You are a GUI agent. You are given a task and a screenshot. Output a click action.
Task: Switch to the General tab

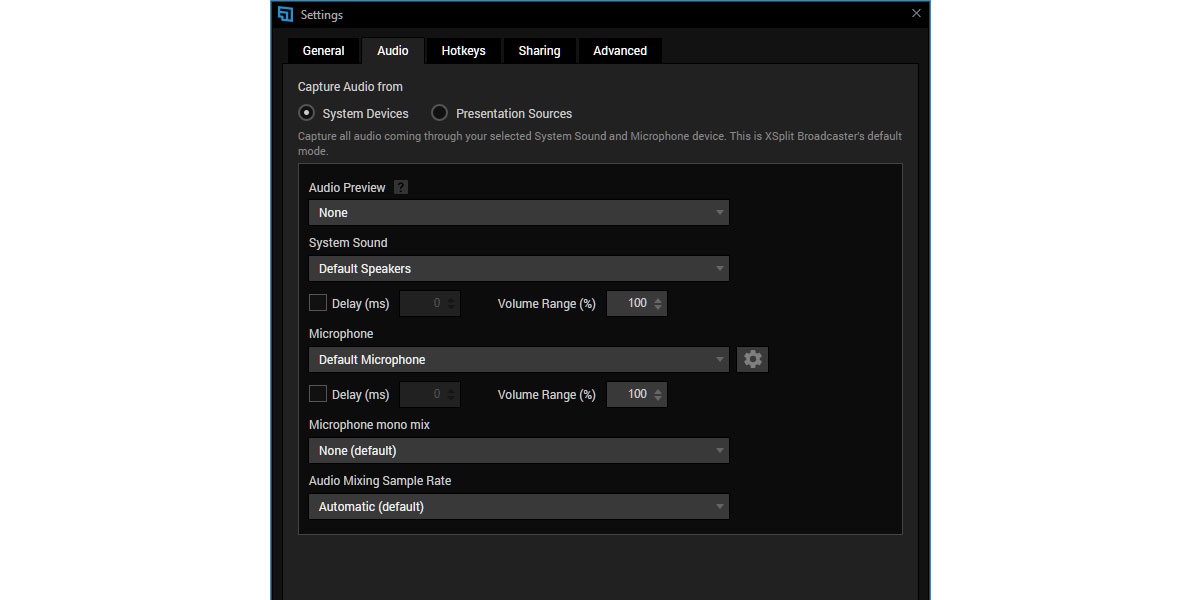click(323, 51)
